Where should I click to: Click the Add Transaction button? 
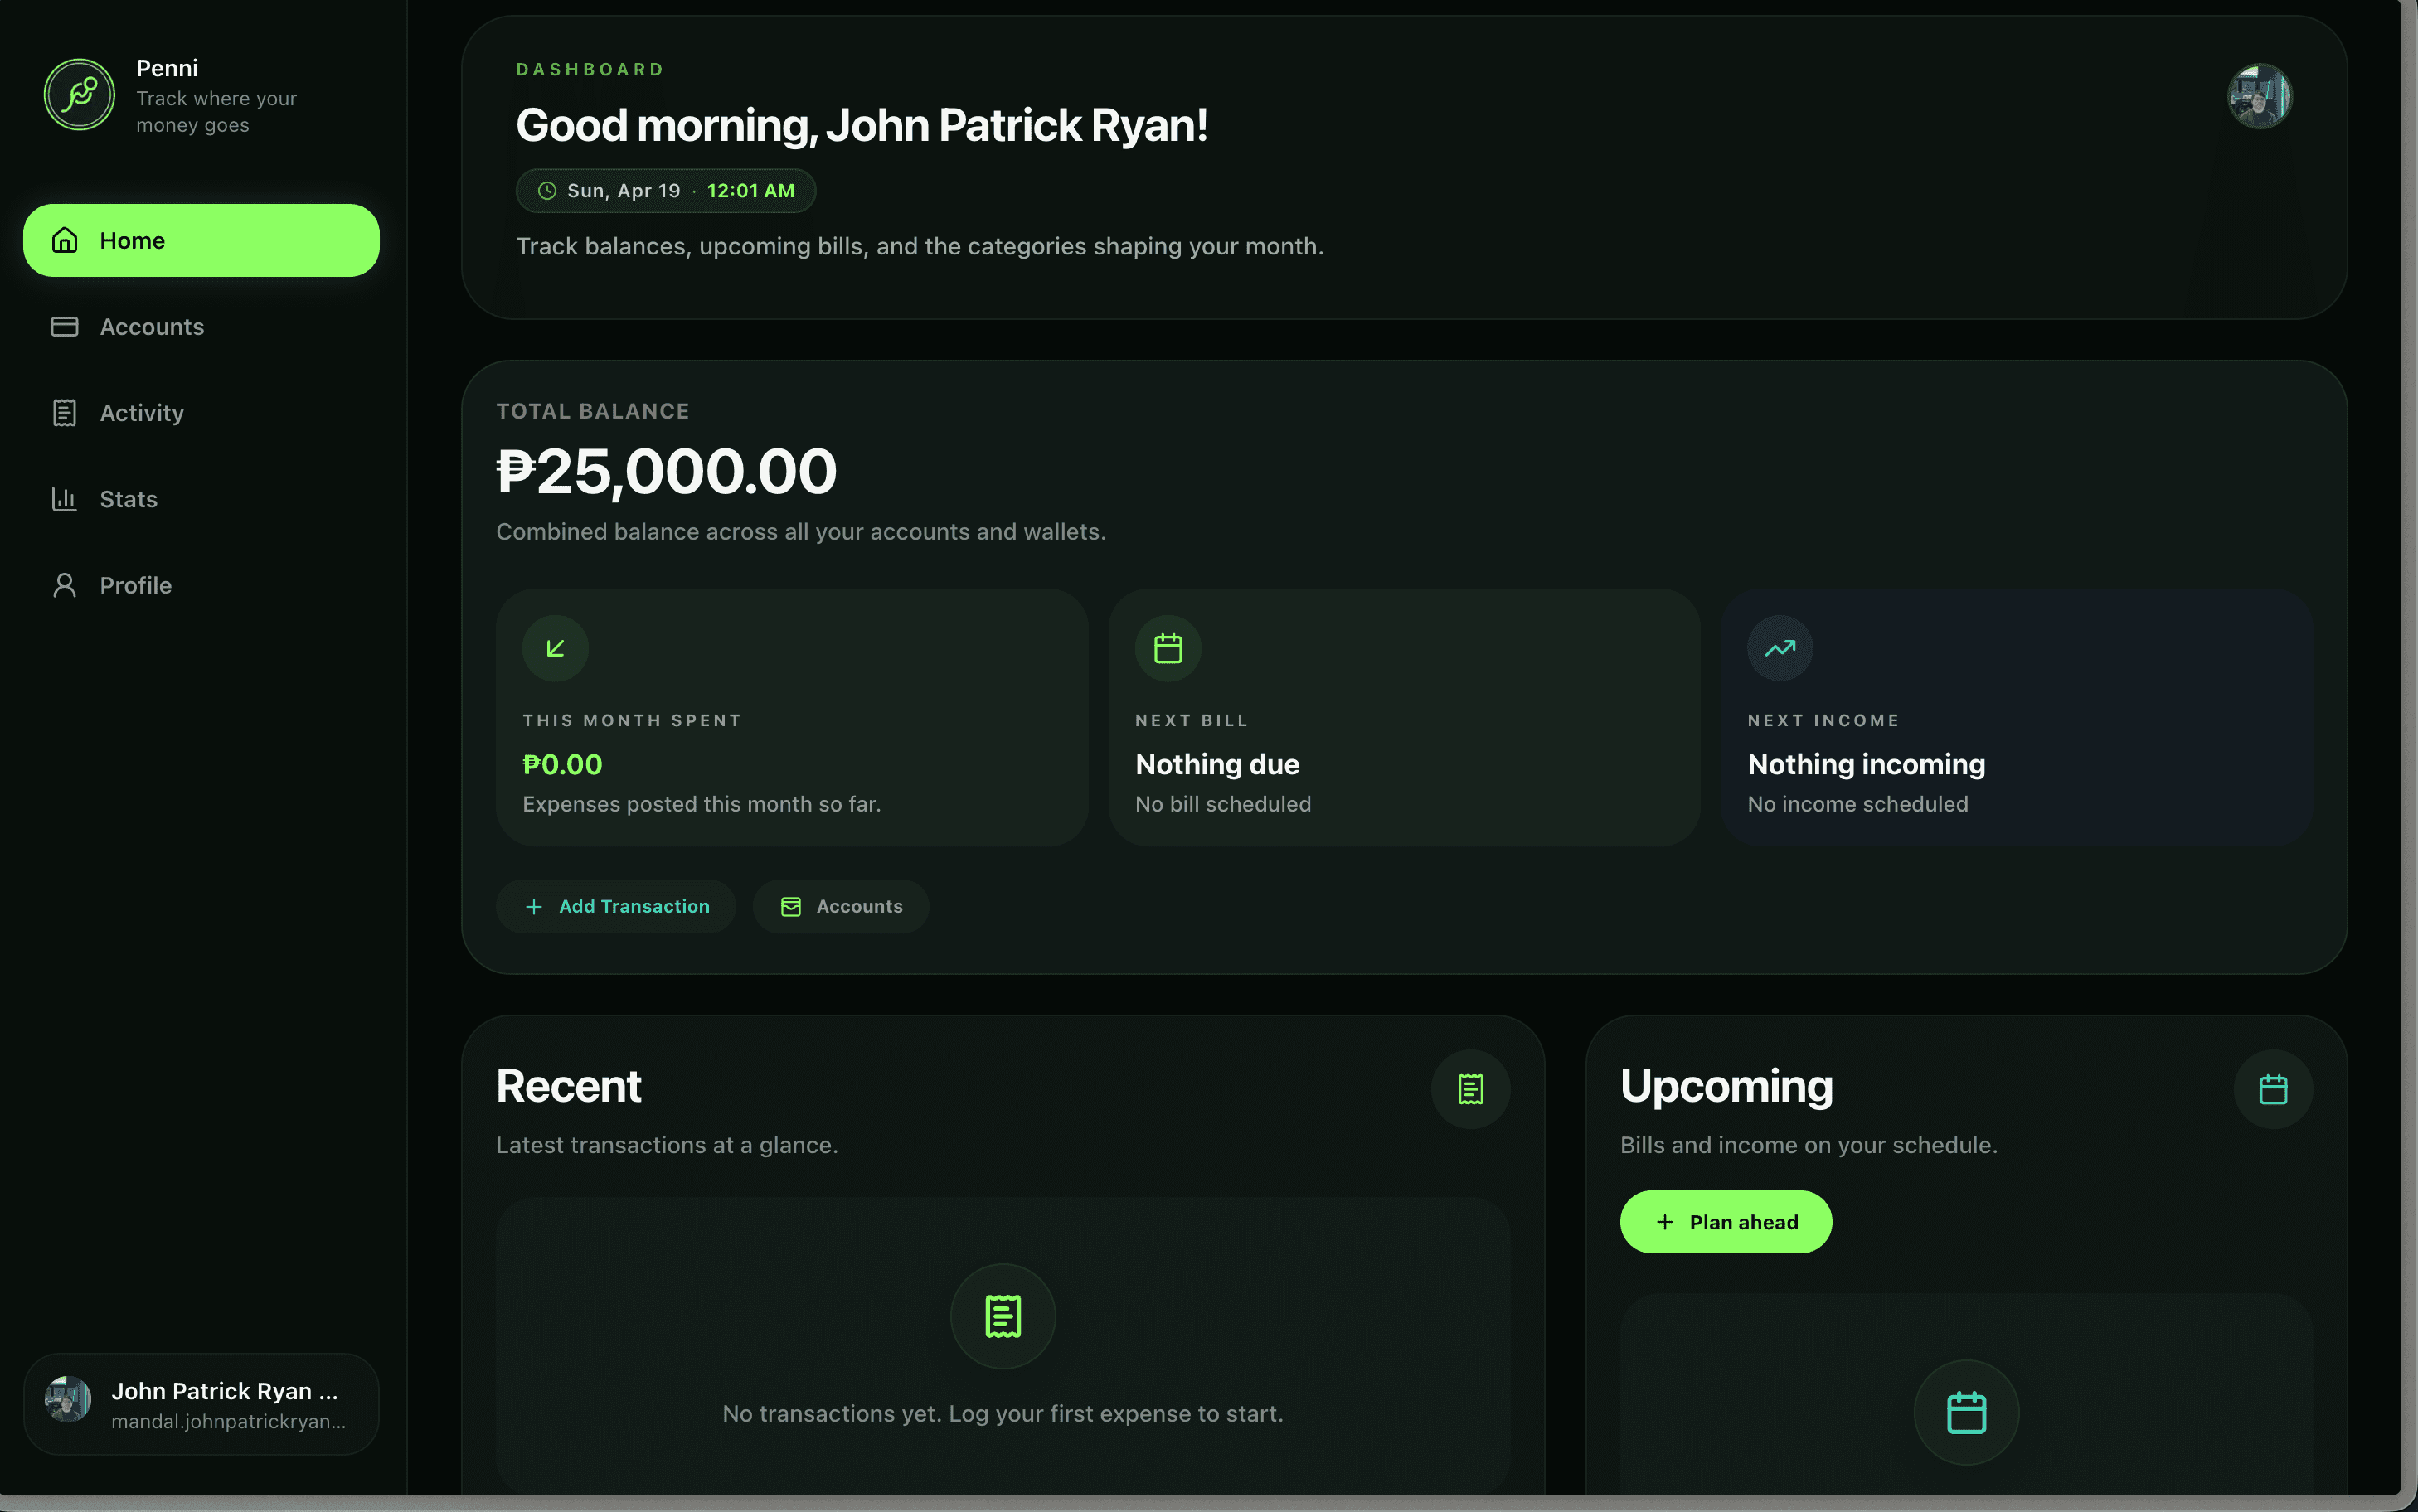click(616, 906)
